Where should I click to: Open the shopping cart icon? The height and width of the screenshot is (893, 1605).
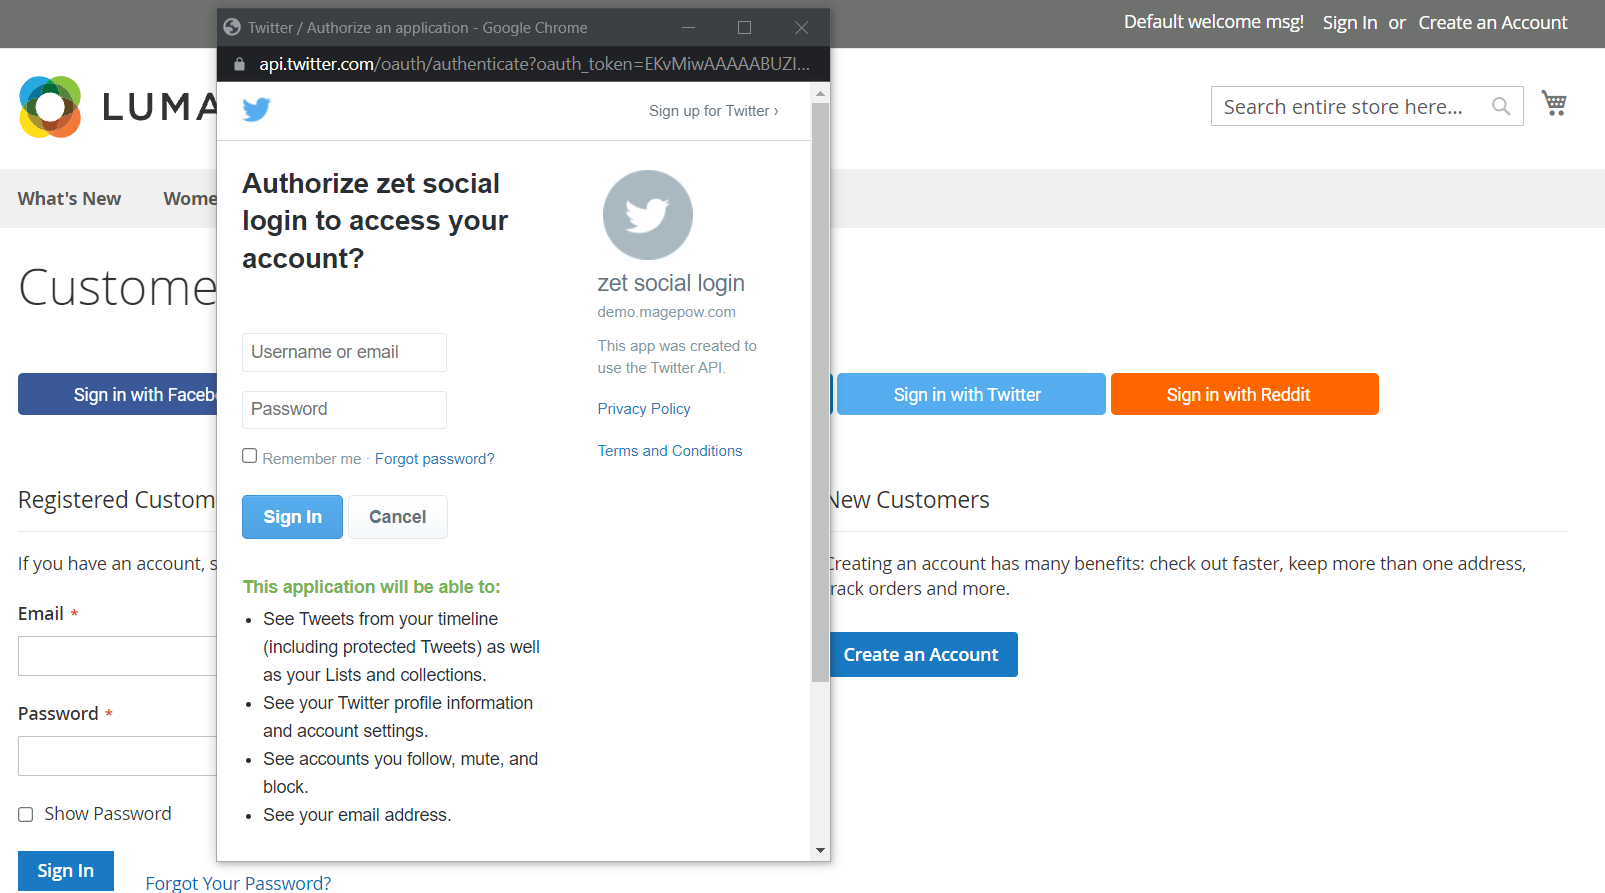[x=1553, y=104]
